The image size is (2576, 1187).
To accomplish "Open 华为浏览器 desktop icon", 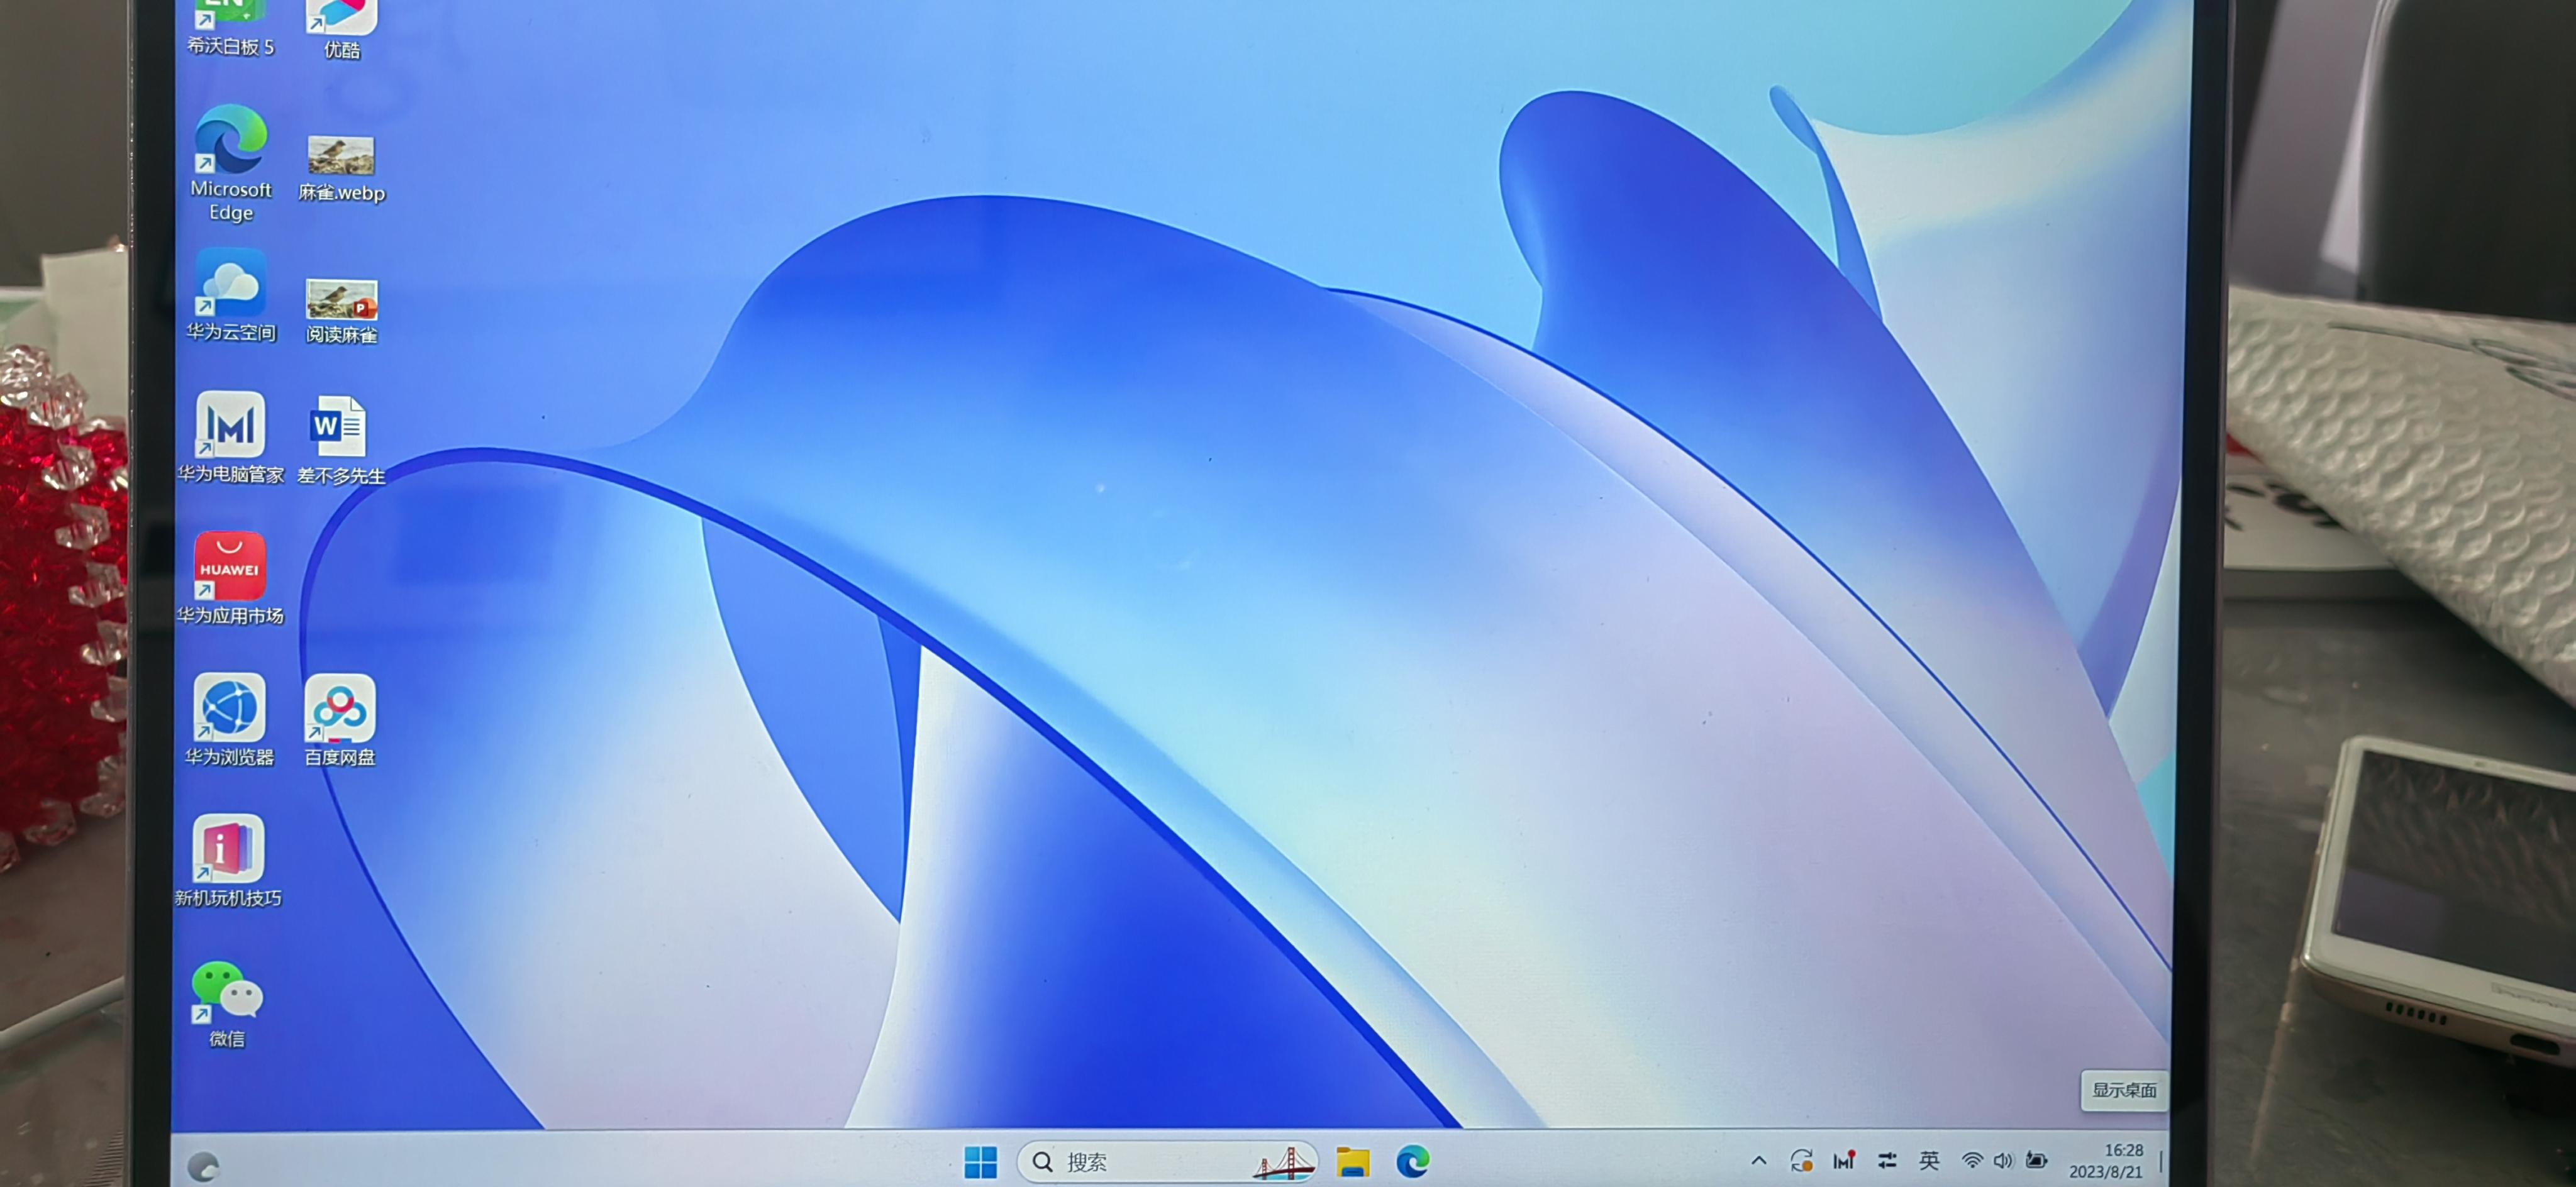I will [230, 708].
